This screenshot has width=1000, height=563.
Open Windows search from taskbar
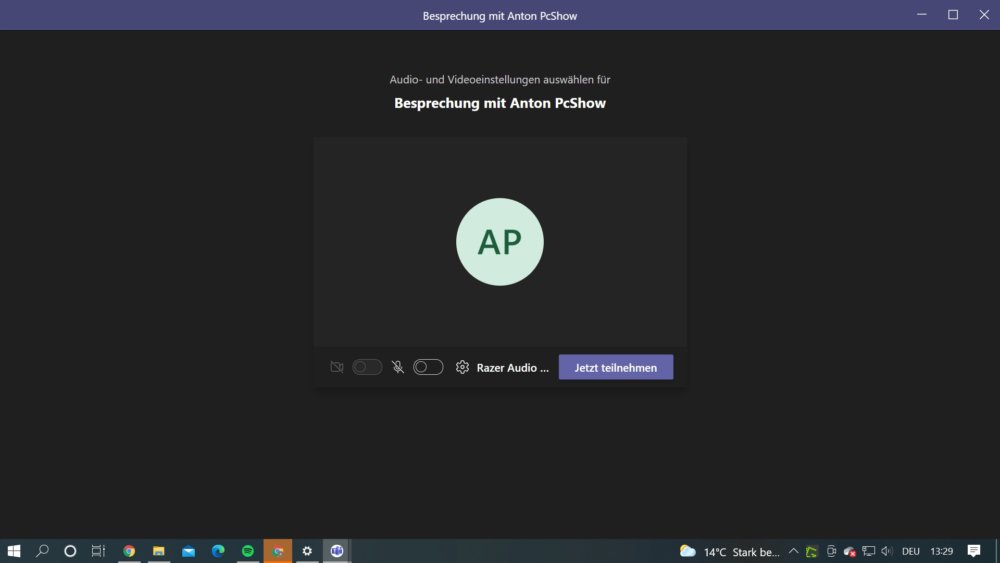[x=42, y=551]
